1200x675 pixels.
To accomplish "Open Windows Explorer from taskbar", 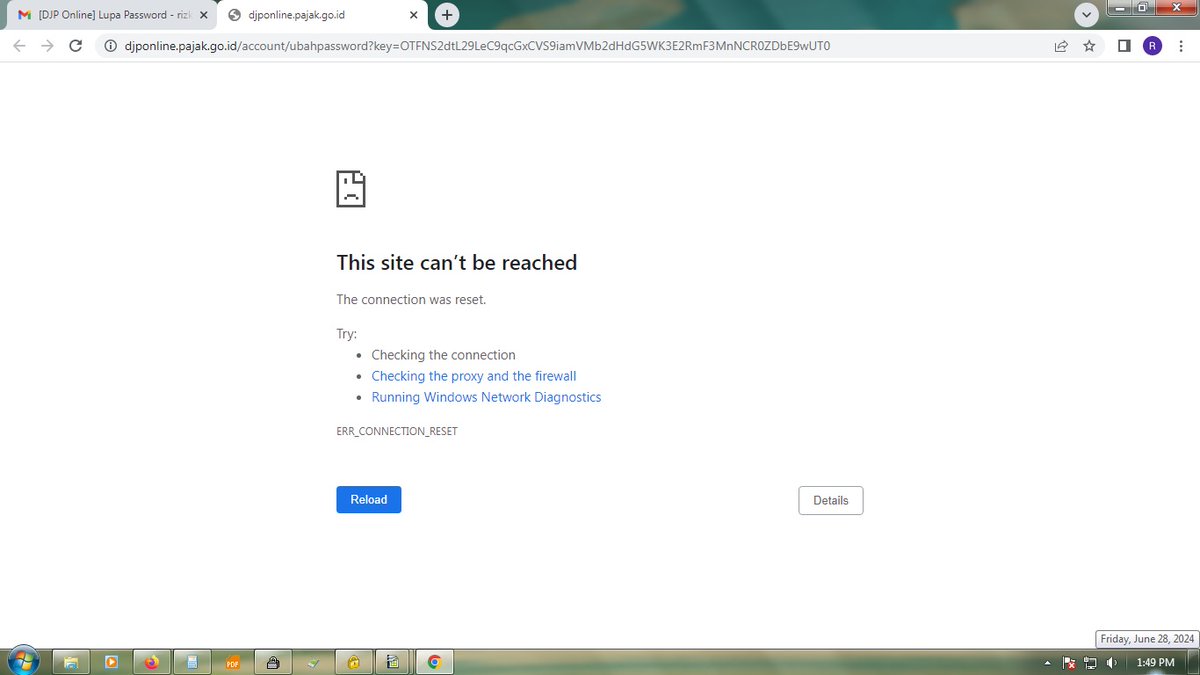I will tap(73, 662).
